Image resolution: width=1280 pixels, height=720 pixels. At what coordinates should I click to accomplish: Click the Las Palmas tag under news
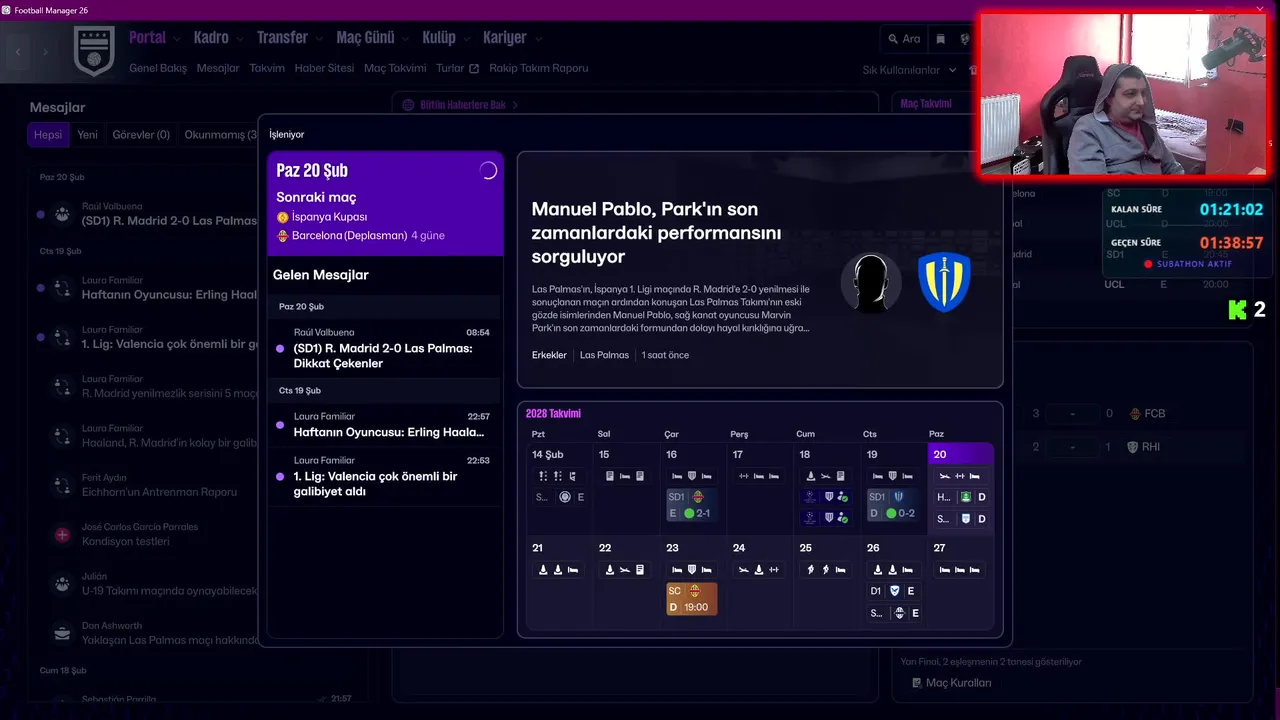tap(604, 355)
